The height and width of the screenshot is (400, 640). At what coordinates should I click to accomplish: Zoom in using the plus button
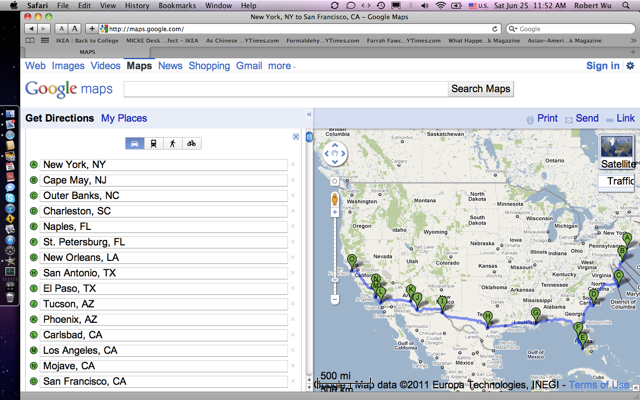(335, 212)
